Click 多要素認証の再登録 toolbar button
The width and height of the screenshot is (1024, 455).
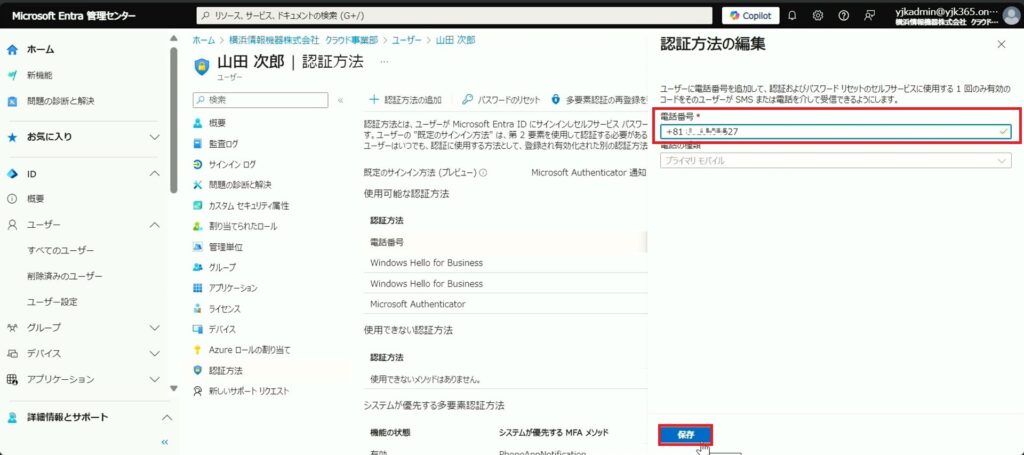(x=599, y=100)
